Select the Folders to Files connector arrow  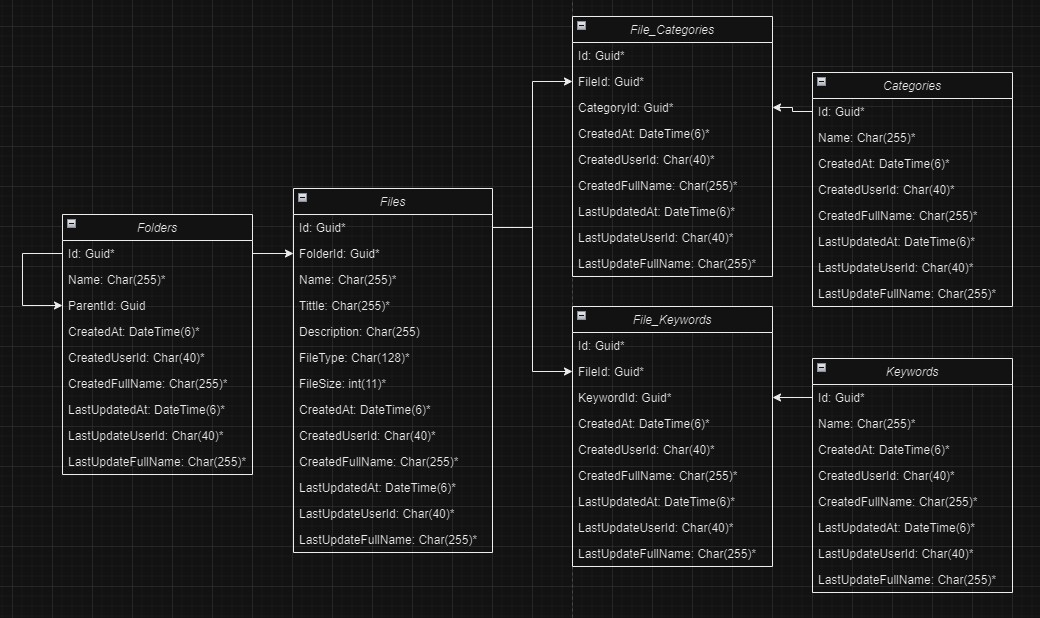[273, 253]
